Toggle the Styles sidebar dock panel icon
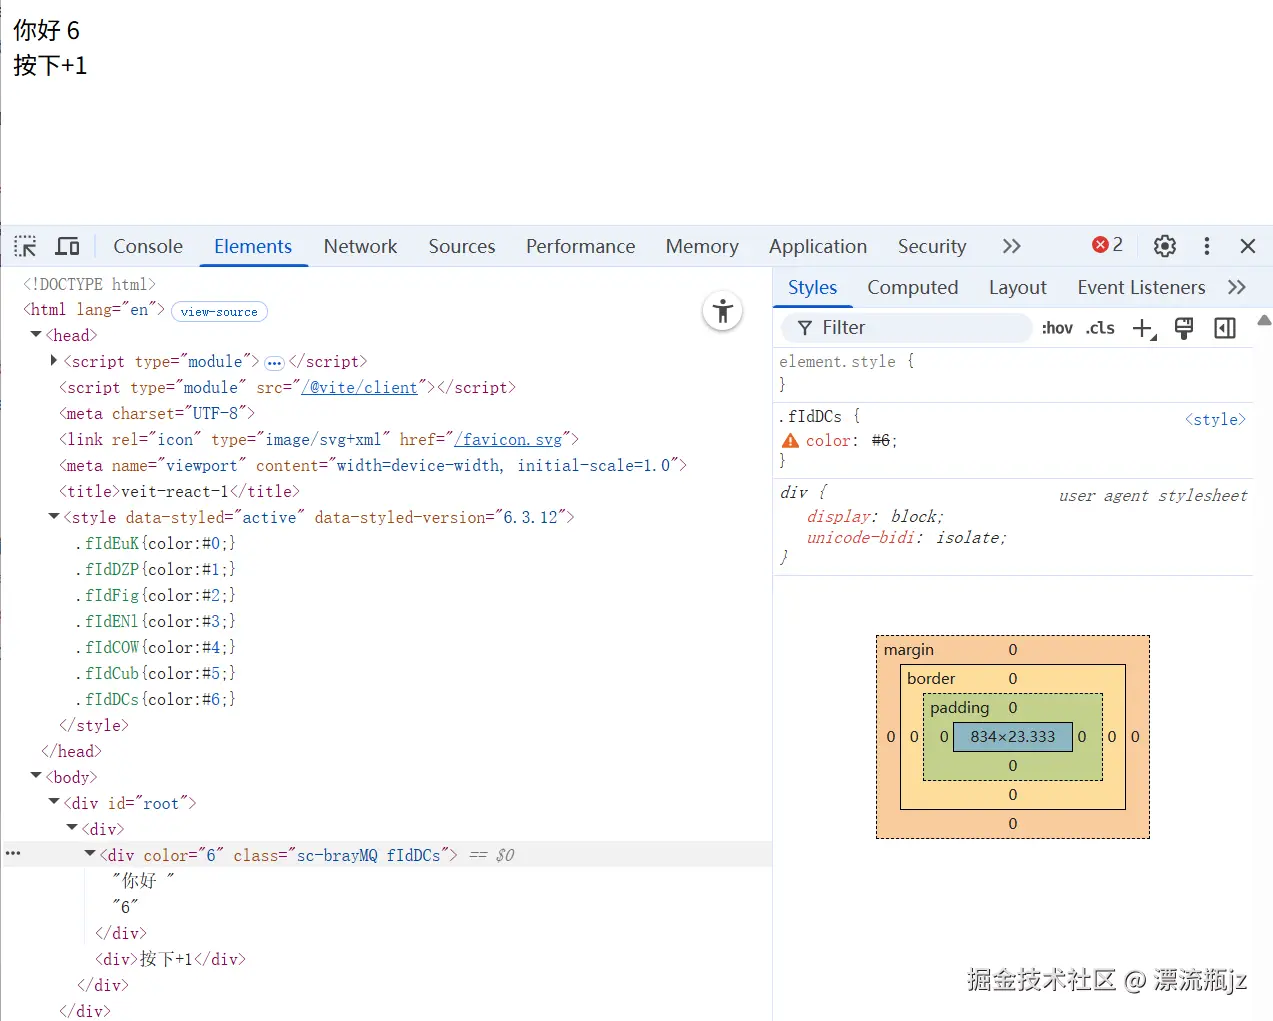 [x=1224, y=328]
